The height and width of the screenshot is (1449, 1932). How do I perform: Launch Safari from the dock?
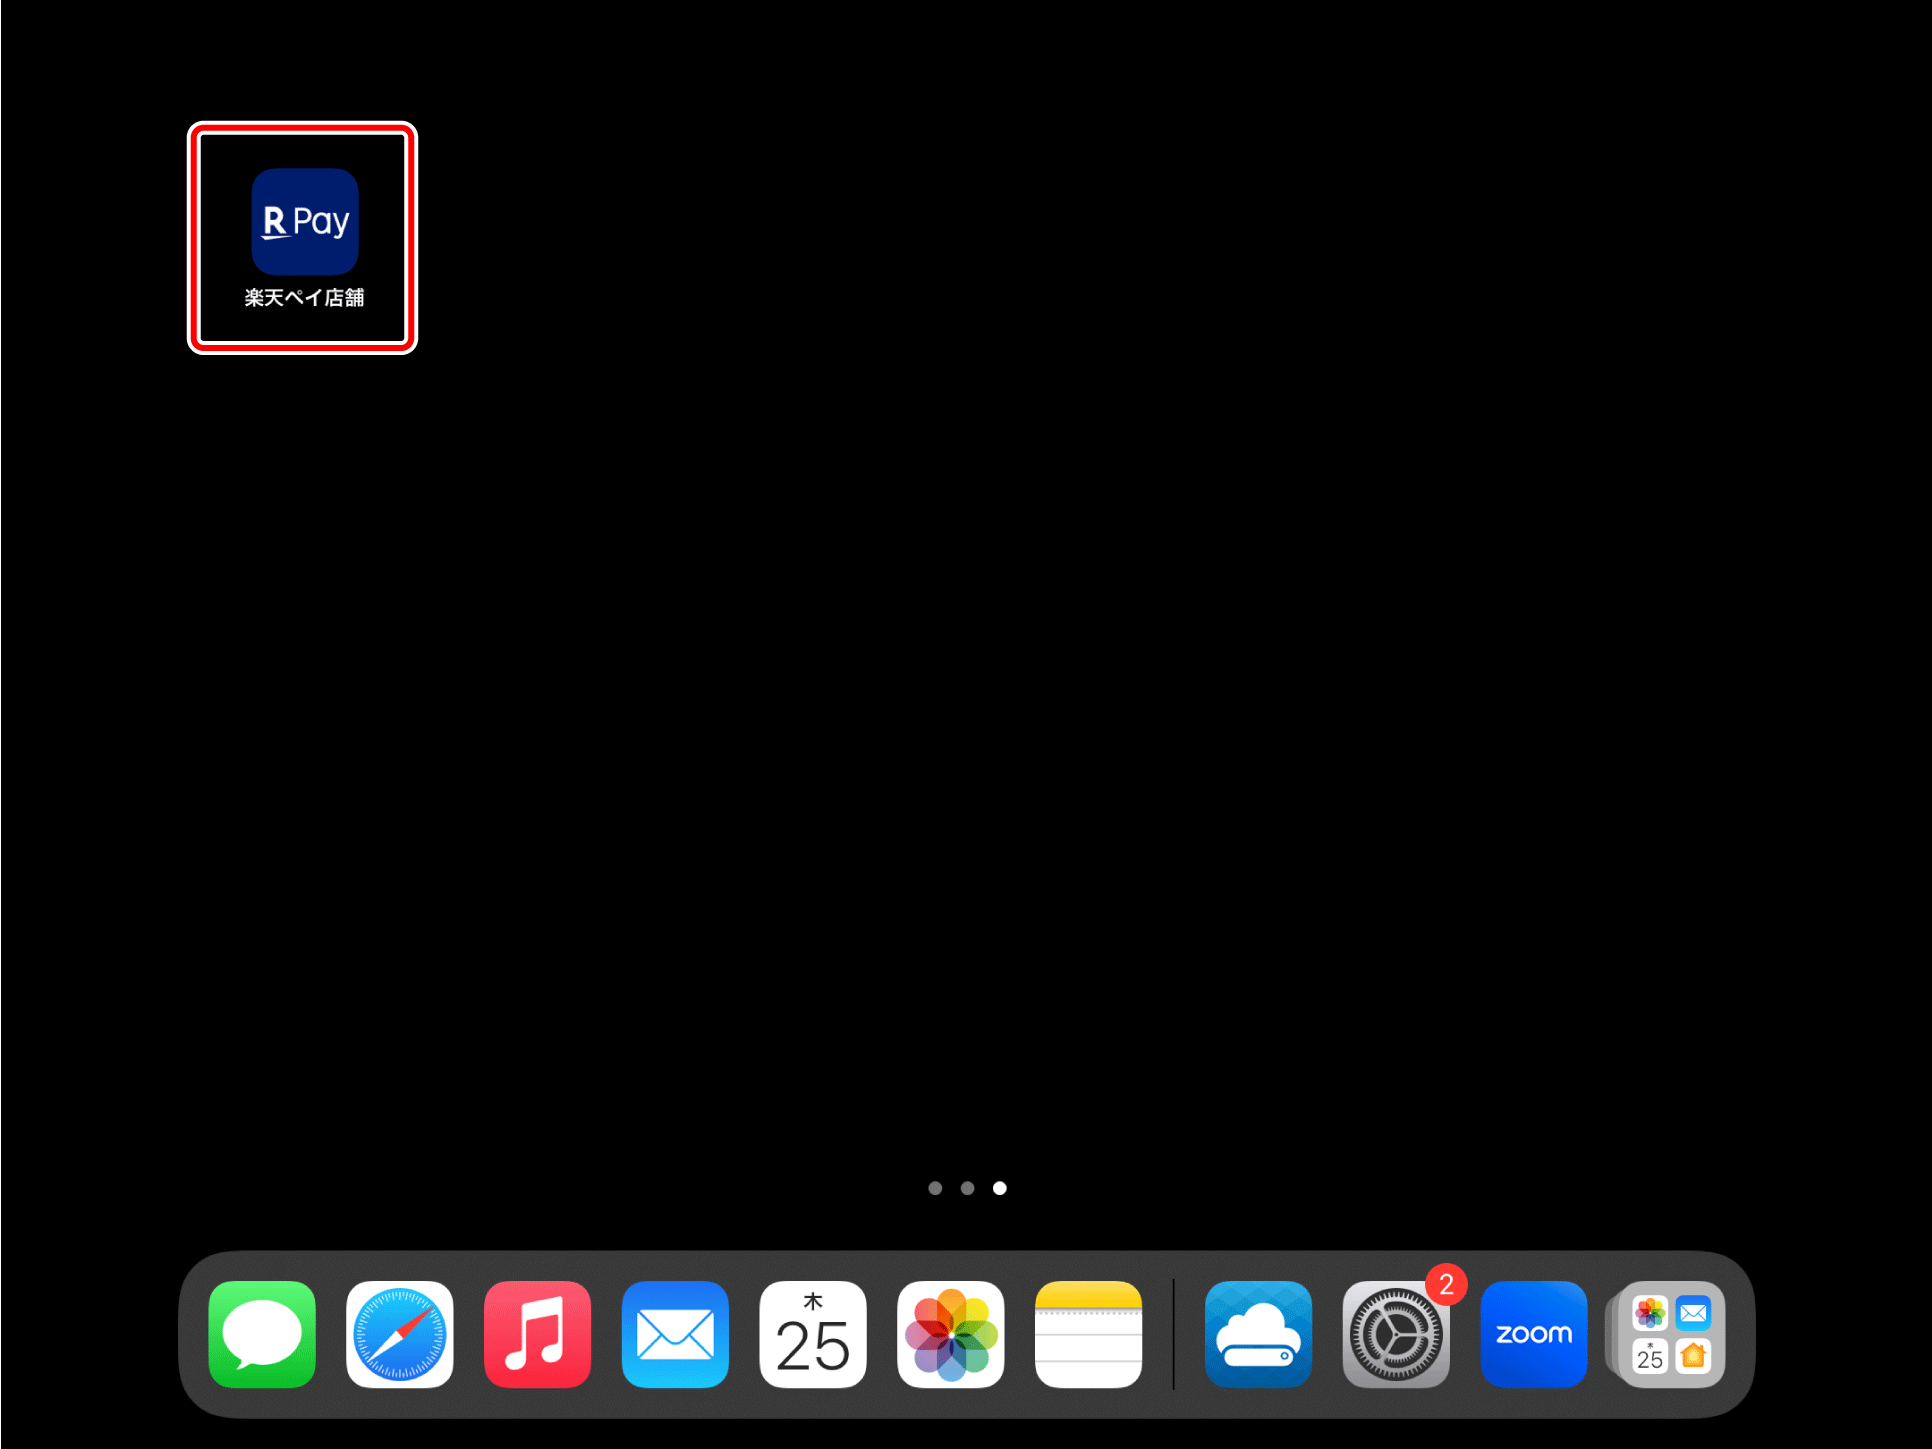point(400,1334)
